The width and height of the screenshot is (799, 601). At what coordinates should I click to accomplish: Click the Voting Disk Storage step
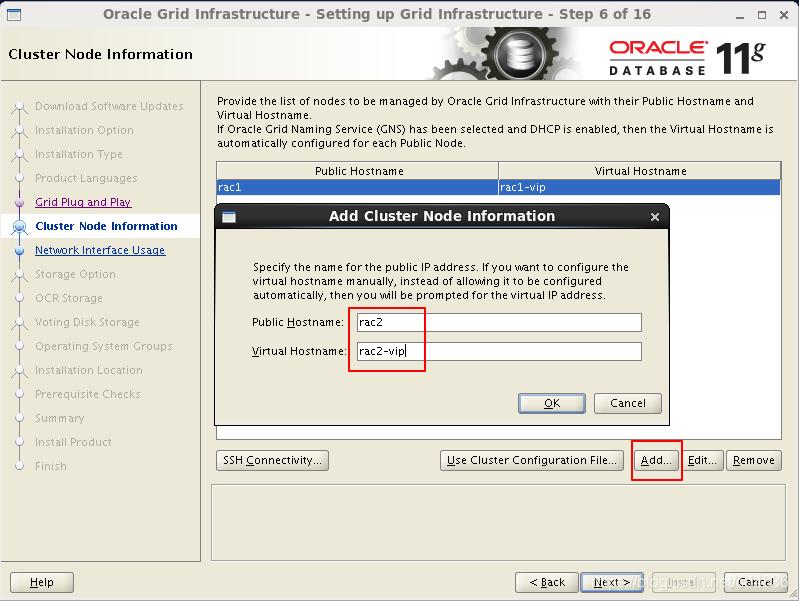pos(87,322)
